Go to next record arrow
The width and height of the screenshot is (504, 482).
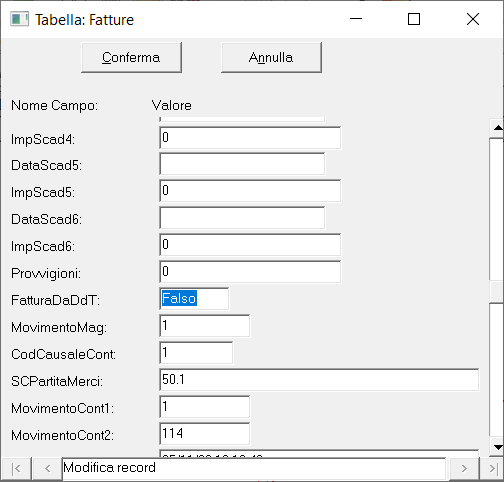point(464,469)
